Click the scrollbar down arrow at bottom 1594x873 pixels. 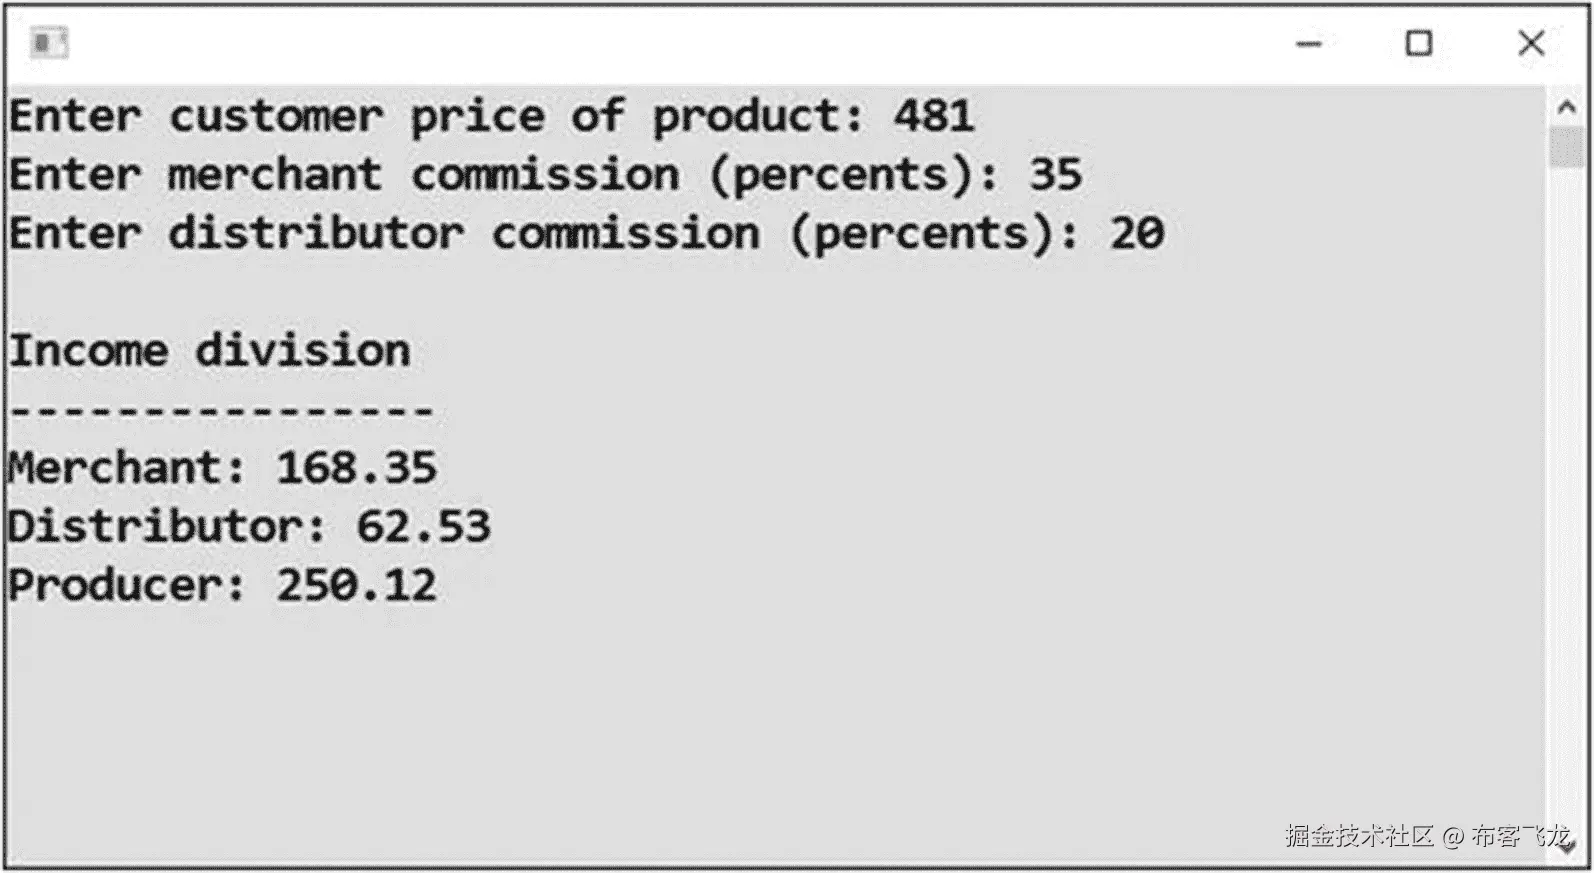(x=1567, y=849)
